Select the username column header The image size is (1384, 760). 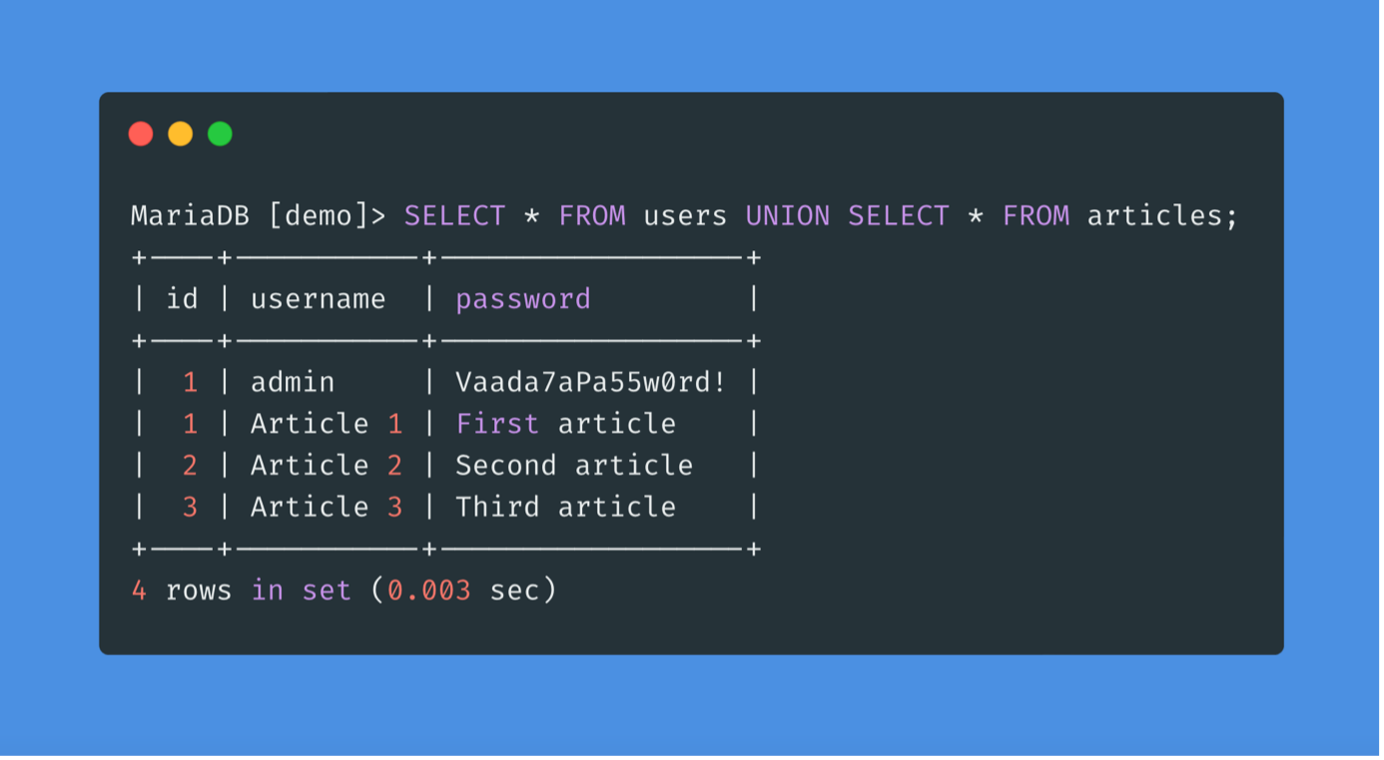tap(318, 299)
